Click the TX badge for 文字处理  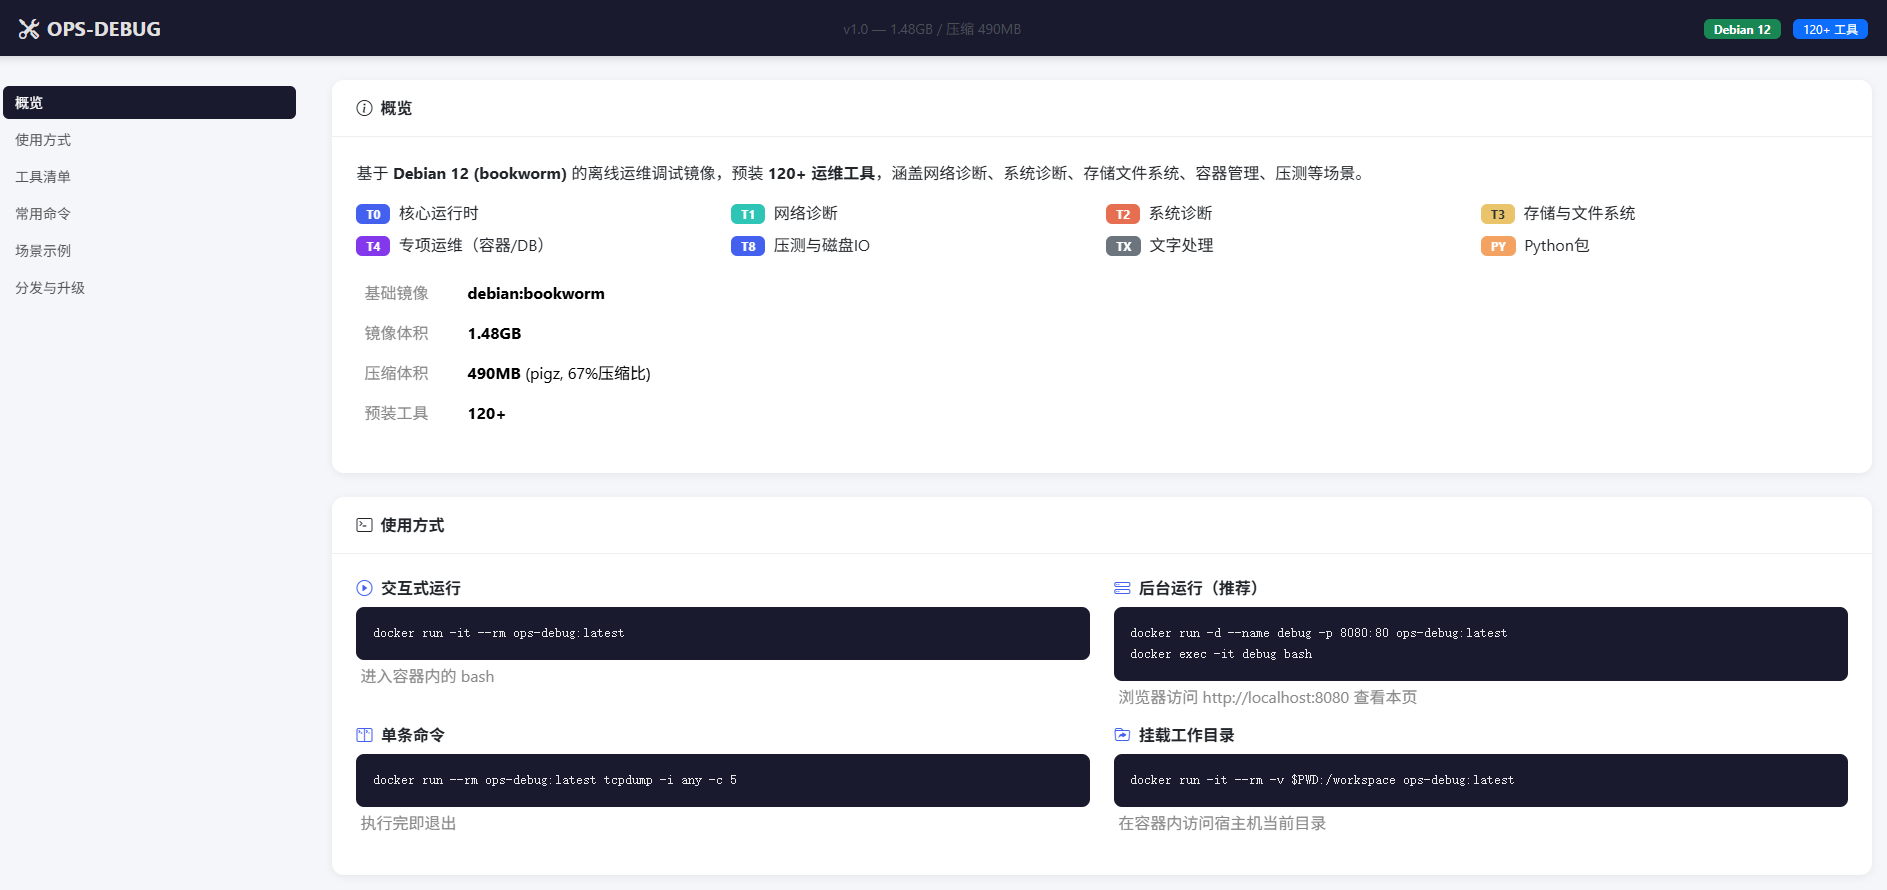1123,246
